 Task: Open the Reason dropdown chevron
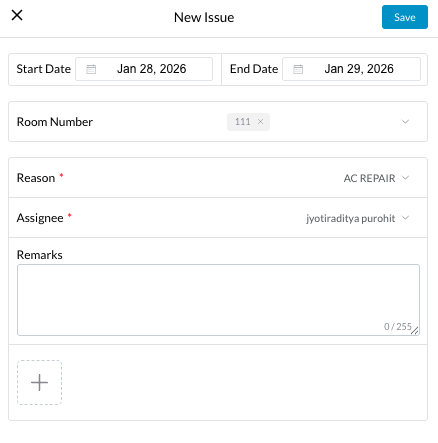[x=405, y=178]
